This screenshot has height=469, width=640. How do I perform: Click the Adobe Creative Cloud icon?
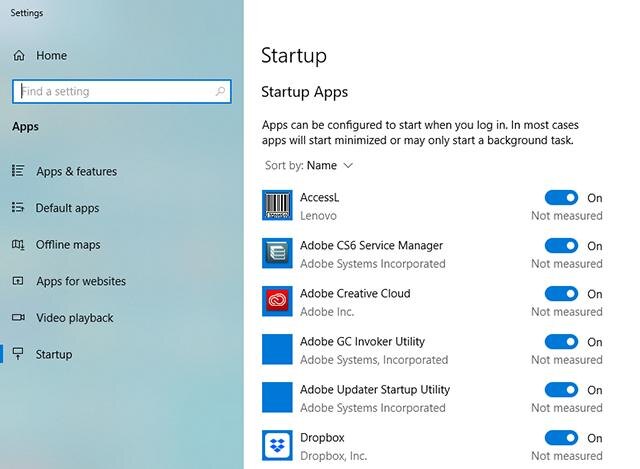[277, 301]
